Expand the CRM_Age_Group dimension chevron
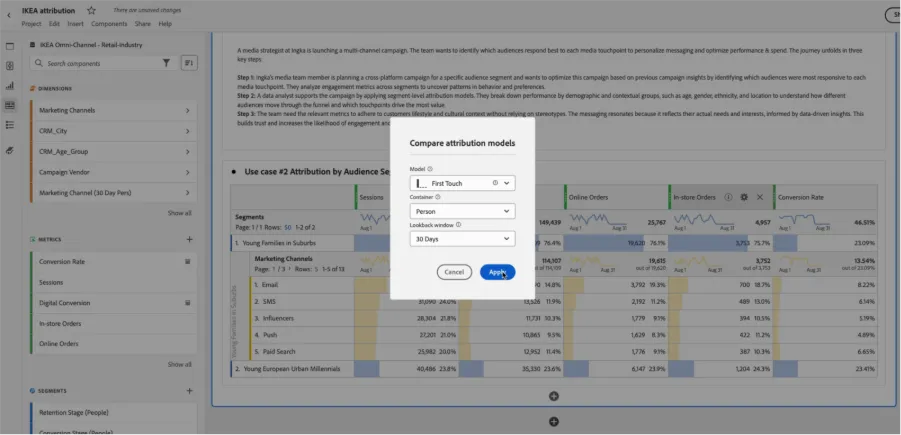Viewport: 901px width, 435px height. pyautogui.click(x=187, y=152)
